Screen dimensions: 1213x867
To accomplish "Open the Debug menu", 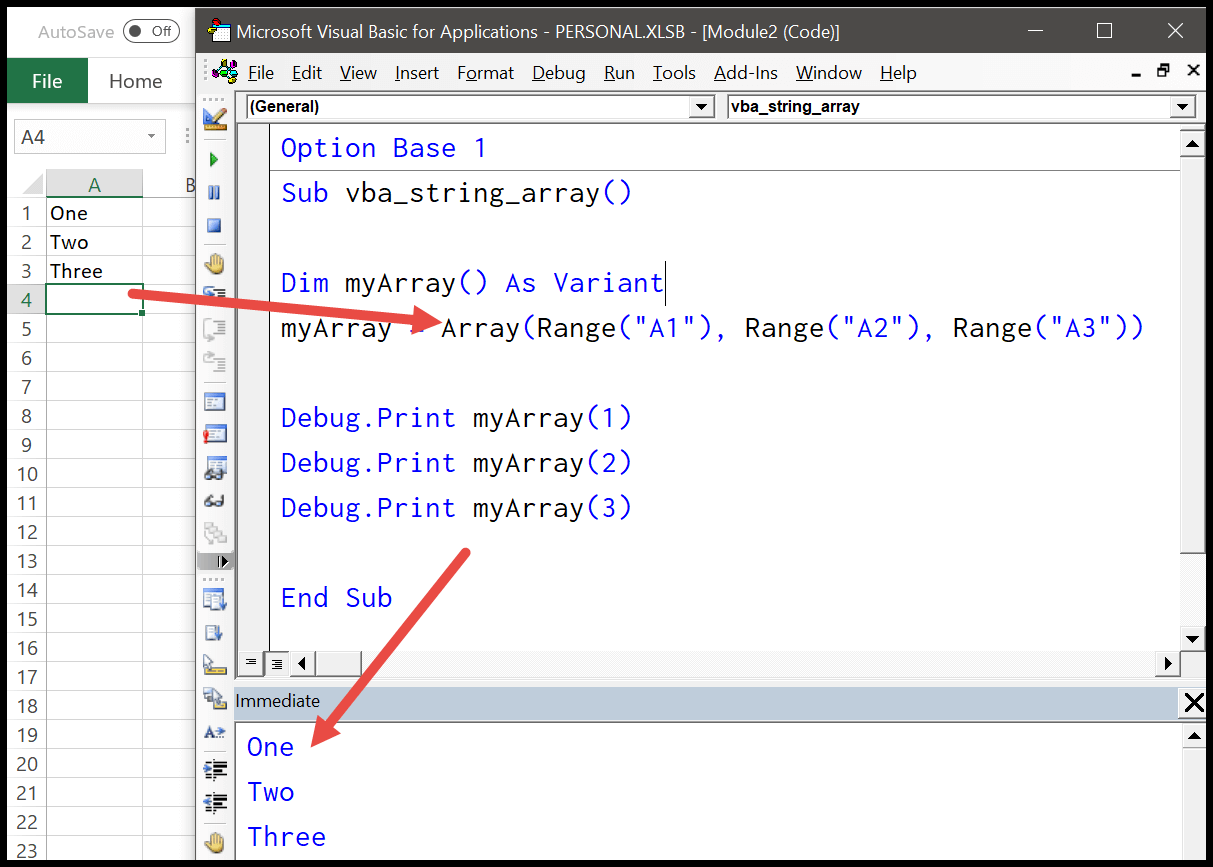I will click(x=558, y=73).
